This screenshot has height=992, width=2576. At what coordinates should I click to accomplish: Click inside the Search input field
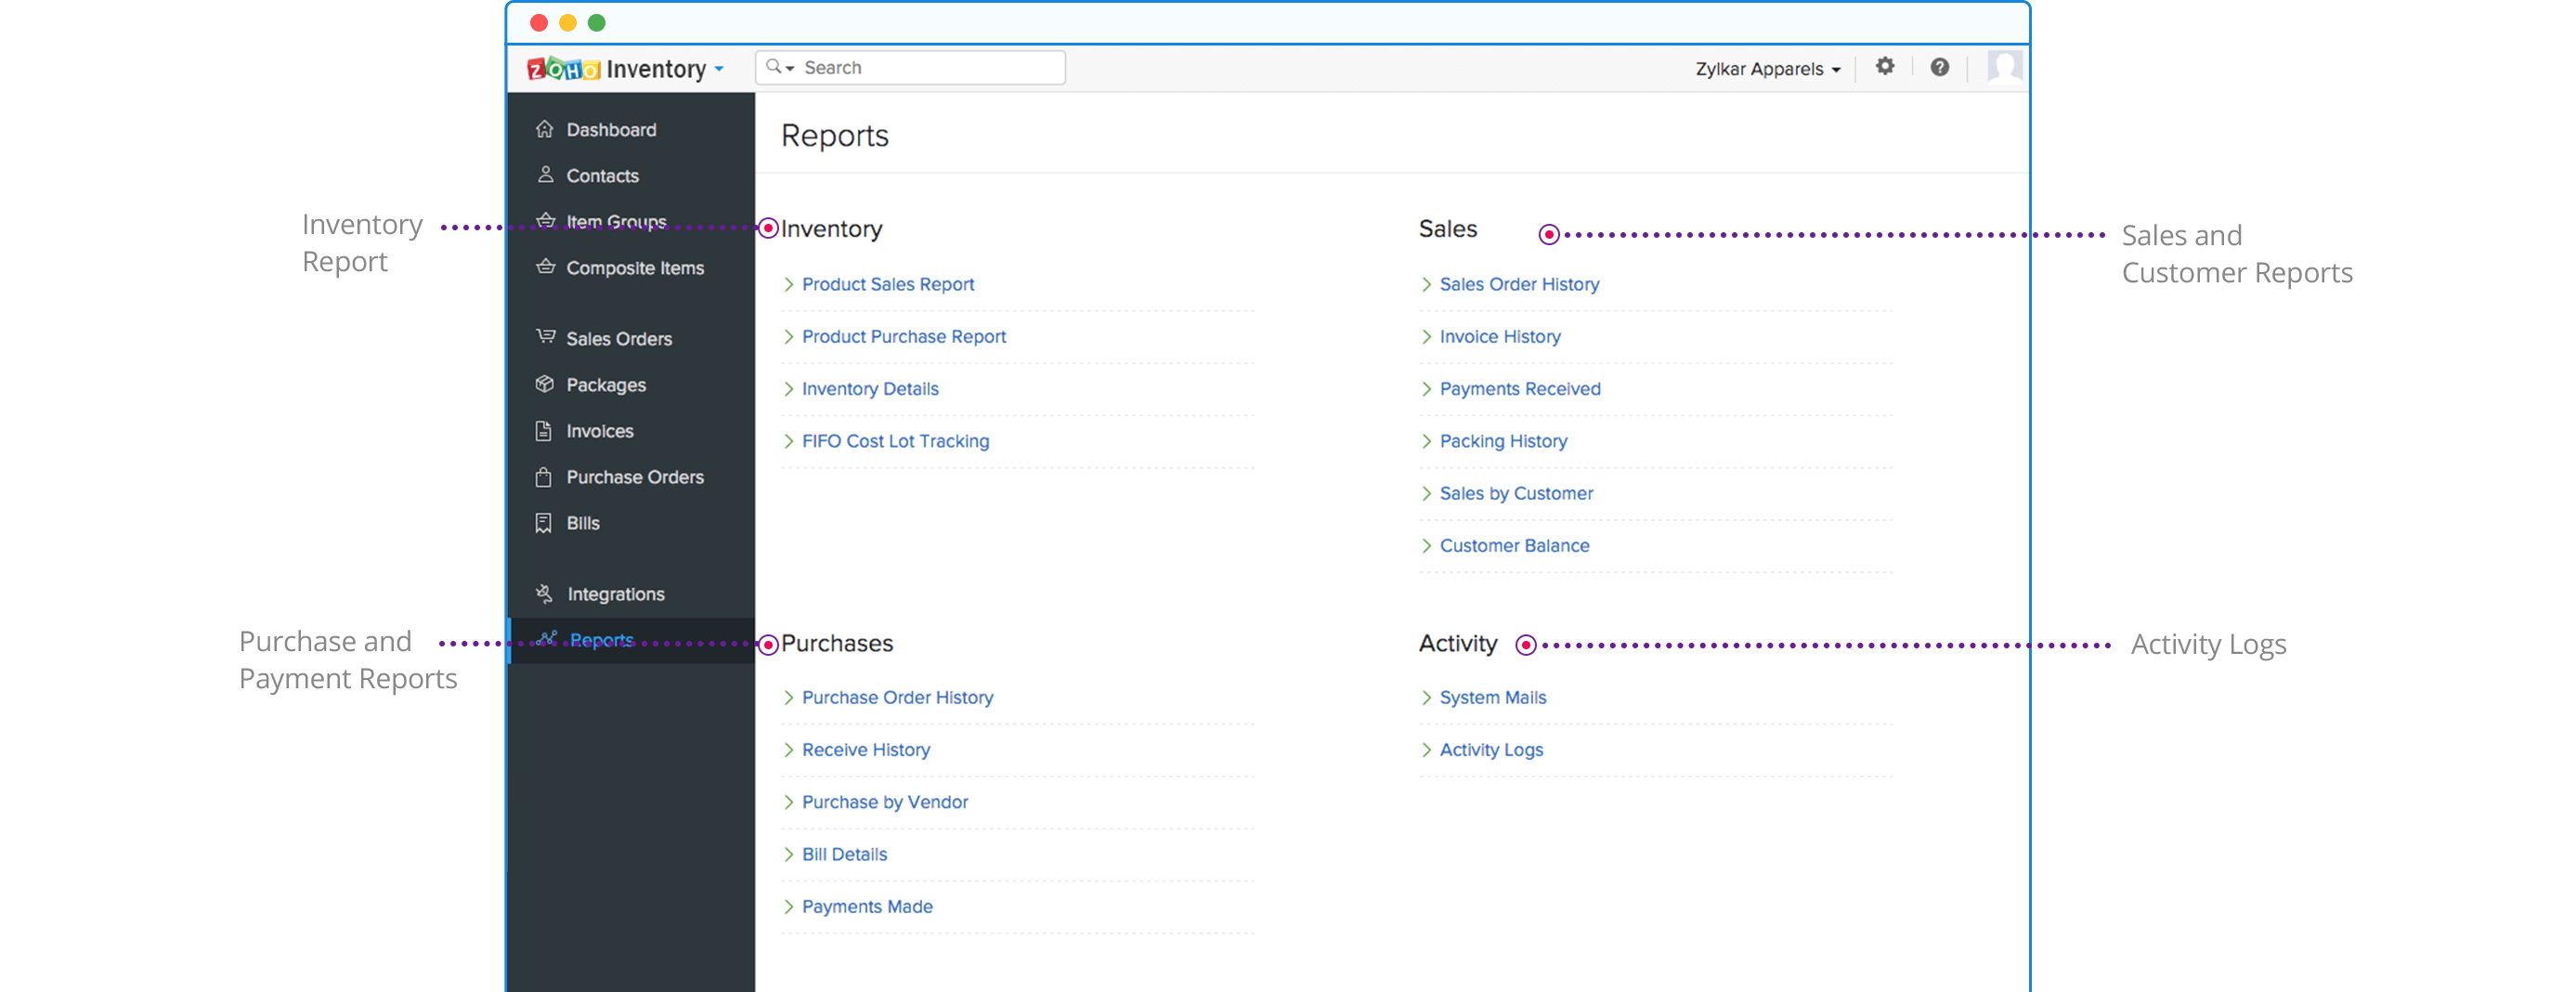coord(920,66)
